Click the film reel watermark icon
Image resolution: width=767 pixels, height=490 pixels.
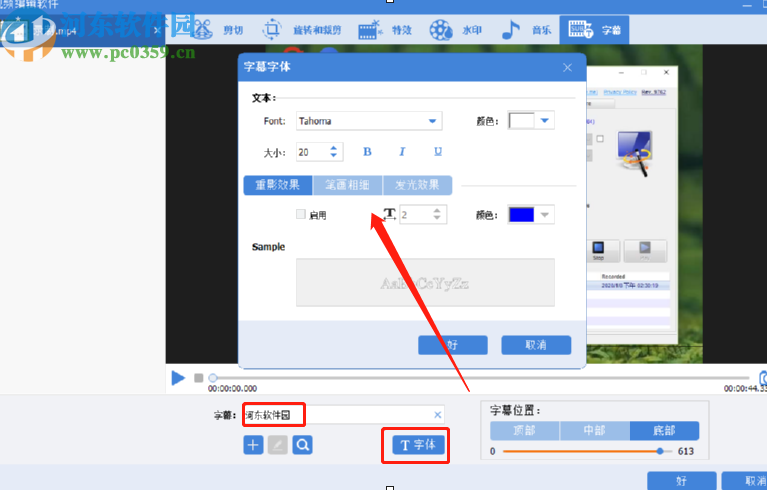pyautogui.click(x=441, y=30)
